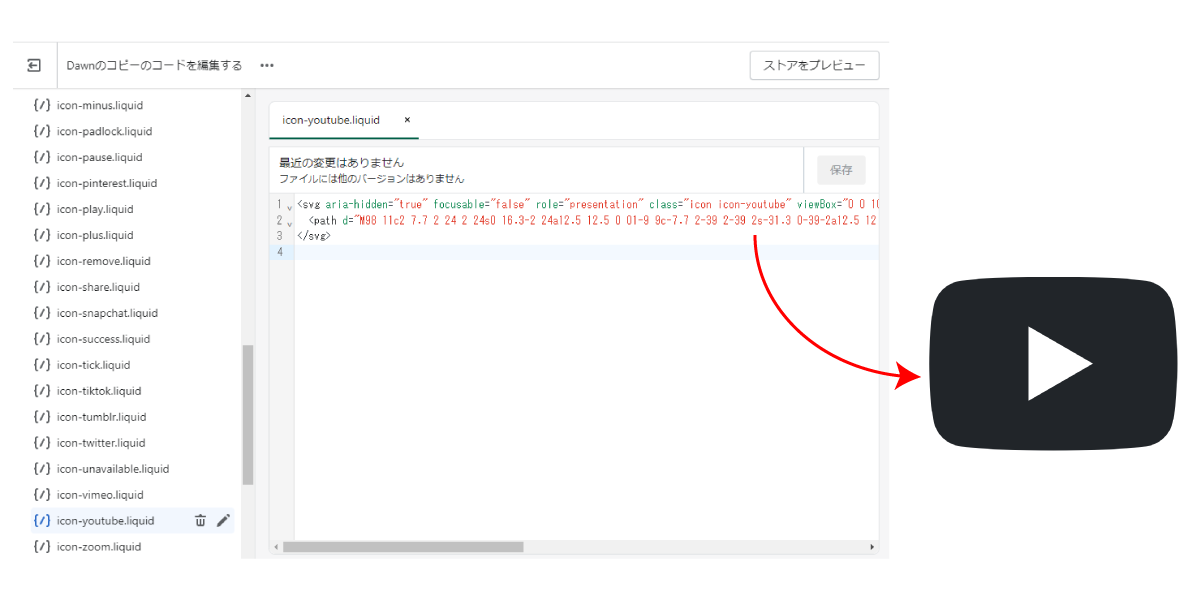Screen dimensions: 1200x600
Task: Click horizontal scrollbar thumb of code editor
Action: pos(403,547)
